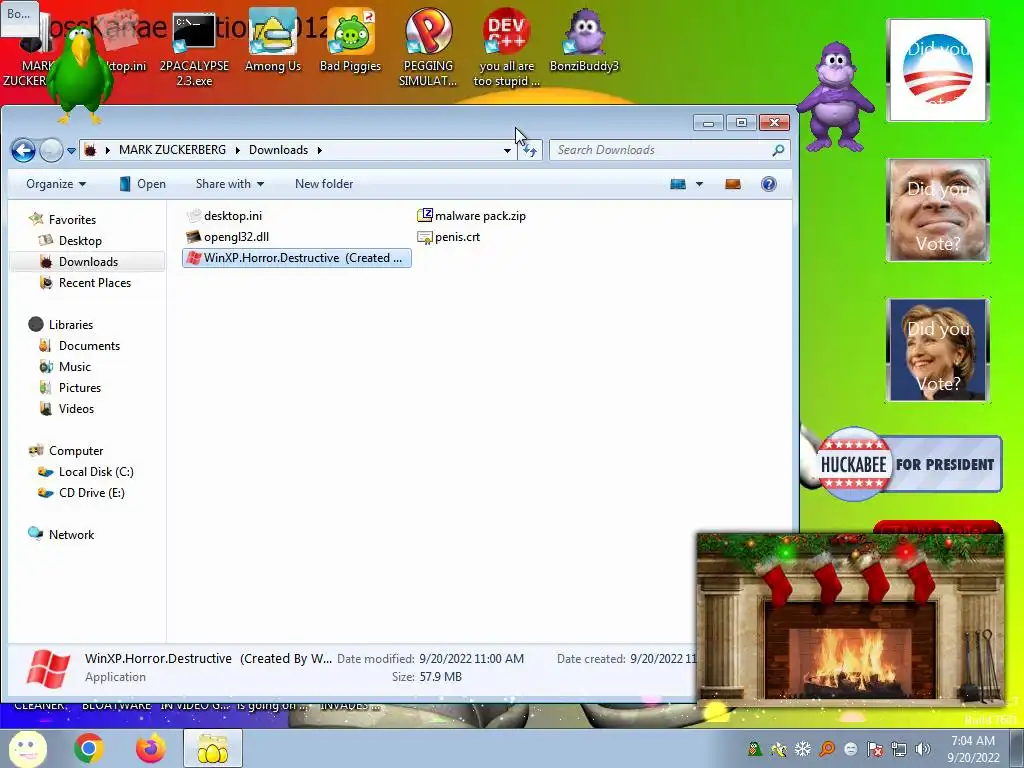The image size is (1024, 768).
Task: Open the Organize menu
Action: (56, 184)
